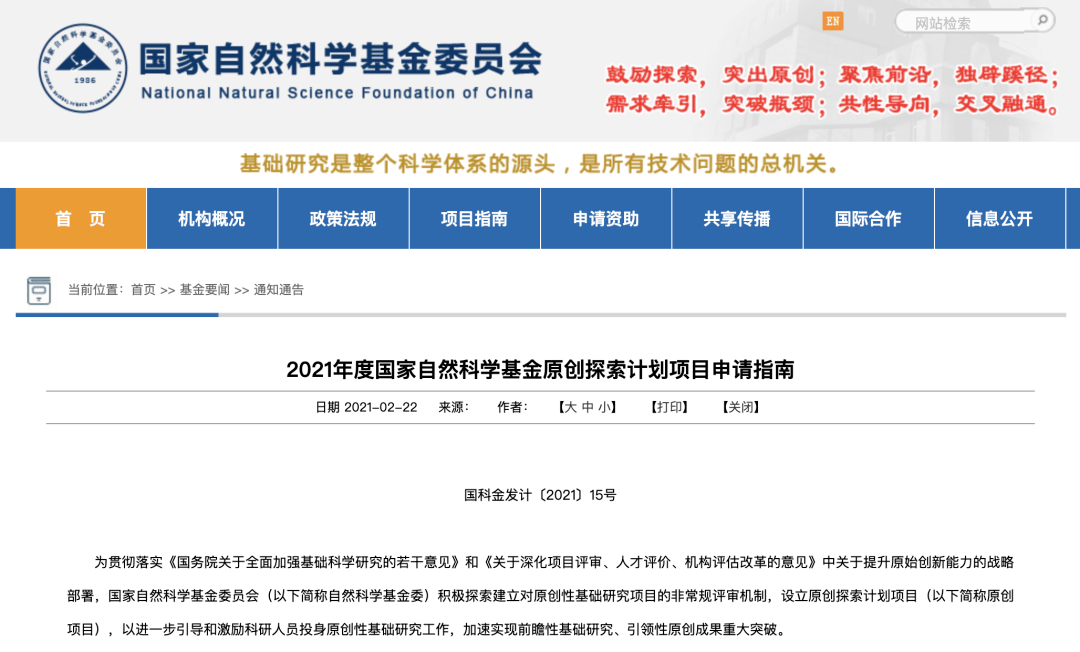Click the 作者 label in the article info line
This screenshot has height=652, width=1080.
click(x=512, y=407)
